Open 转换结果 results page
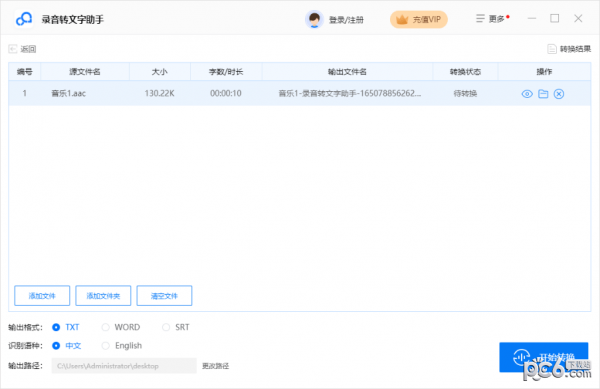 click(569, 49)
